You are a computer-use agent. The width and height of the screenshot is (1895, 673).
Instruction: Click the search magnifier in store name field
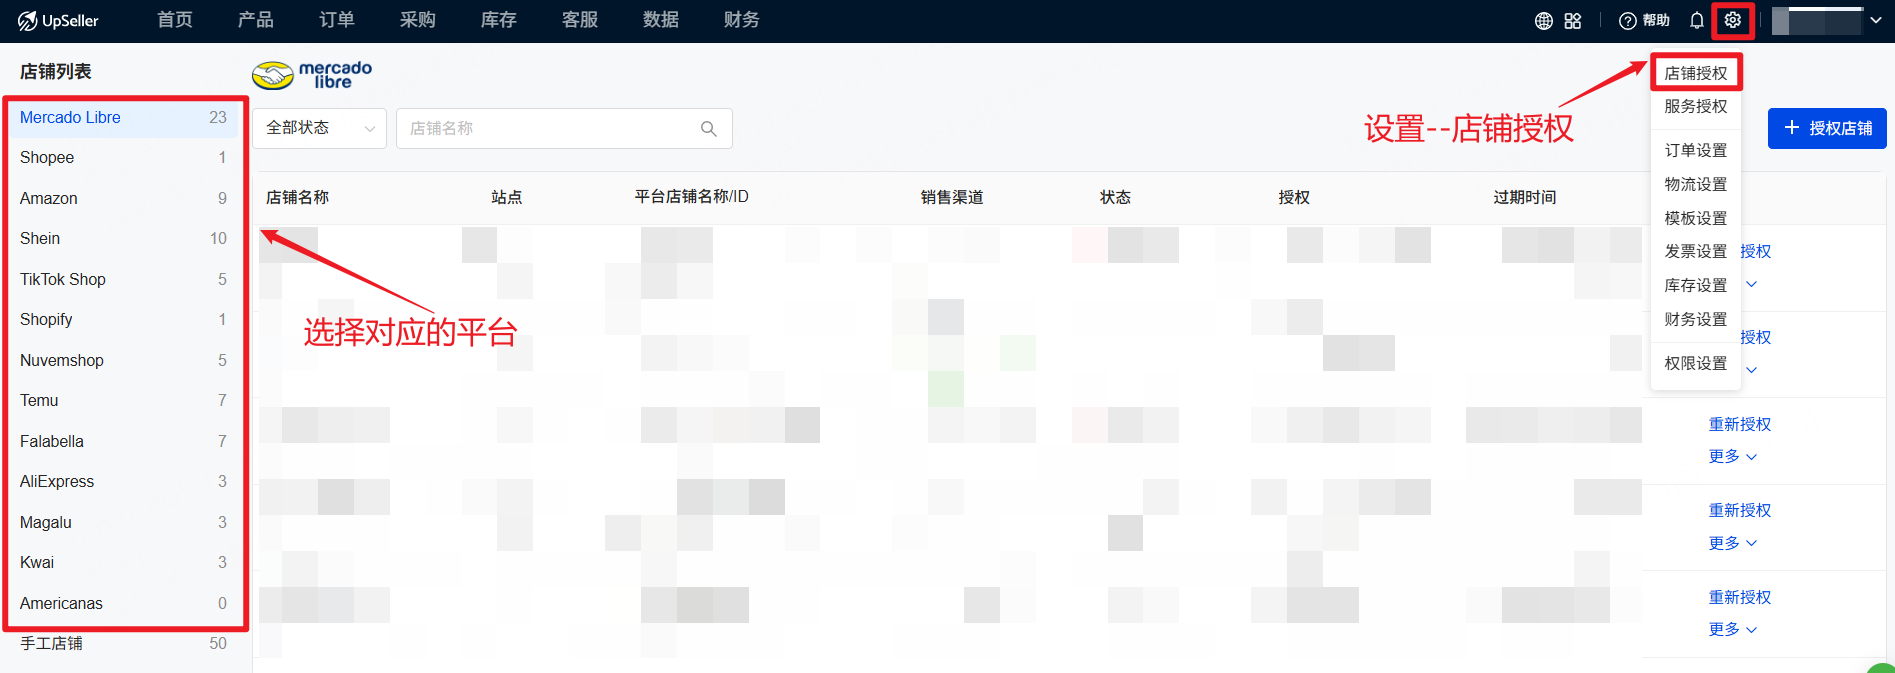708,129
